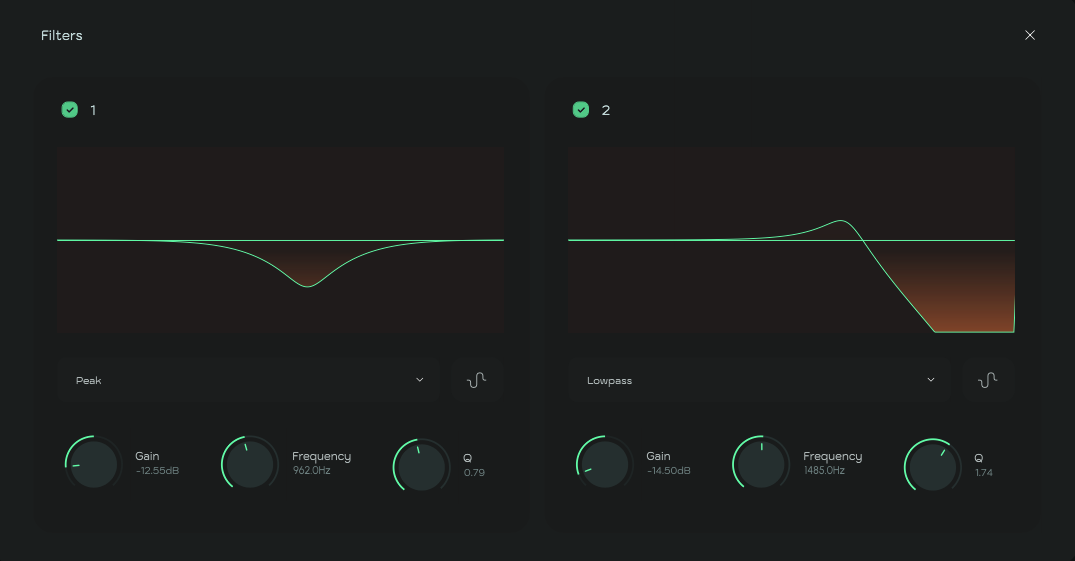Screen dimensions: 1075x561
Task: Click the Lowpass response curve graph
Action: (x=791, y=240)
